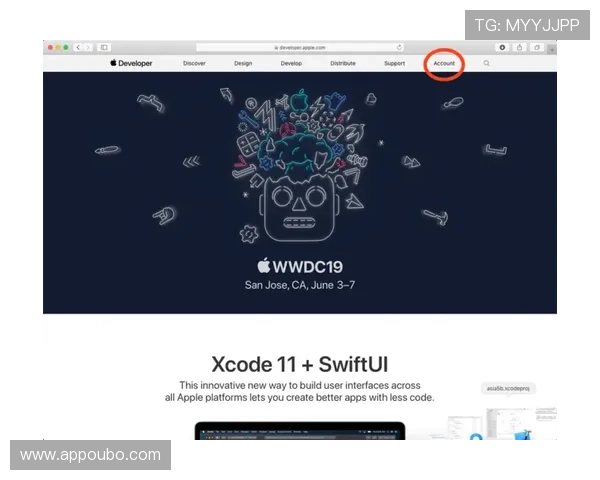This screenshot has width=600, height=480.
Task: Click the WWDC19 hero banner
Action: pyautogui.click(x=300, y=190)
